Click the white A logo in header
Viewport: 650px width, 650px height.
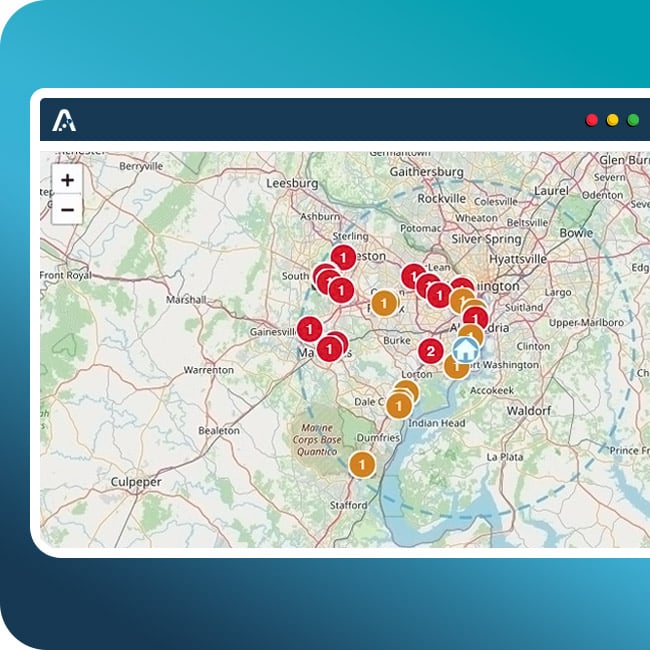coord(64,121)
